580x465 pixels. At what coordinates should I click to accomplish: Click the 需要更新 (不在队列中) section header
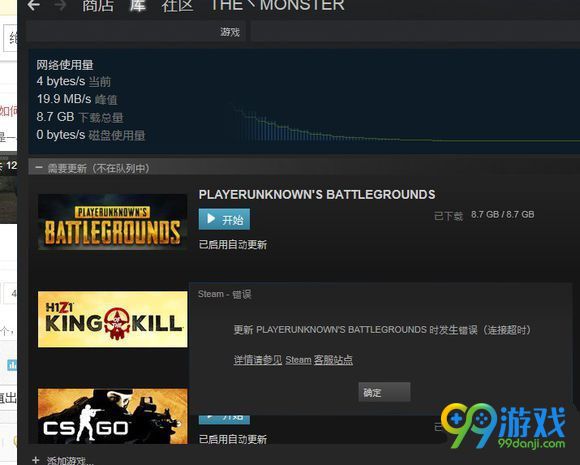click(x=98, y=168)
